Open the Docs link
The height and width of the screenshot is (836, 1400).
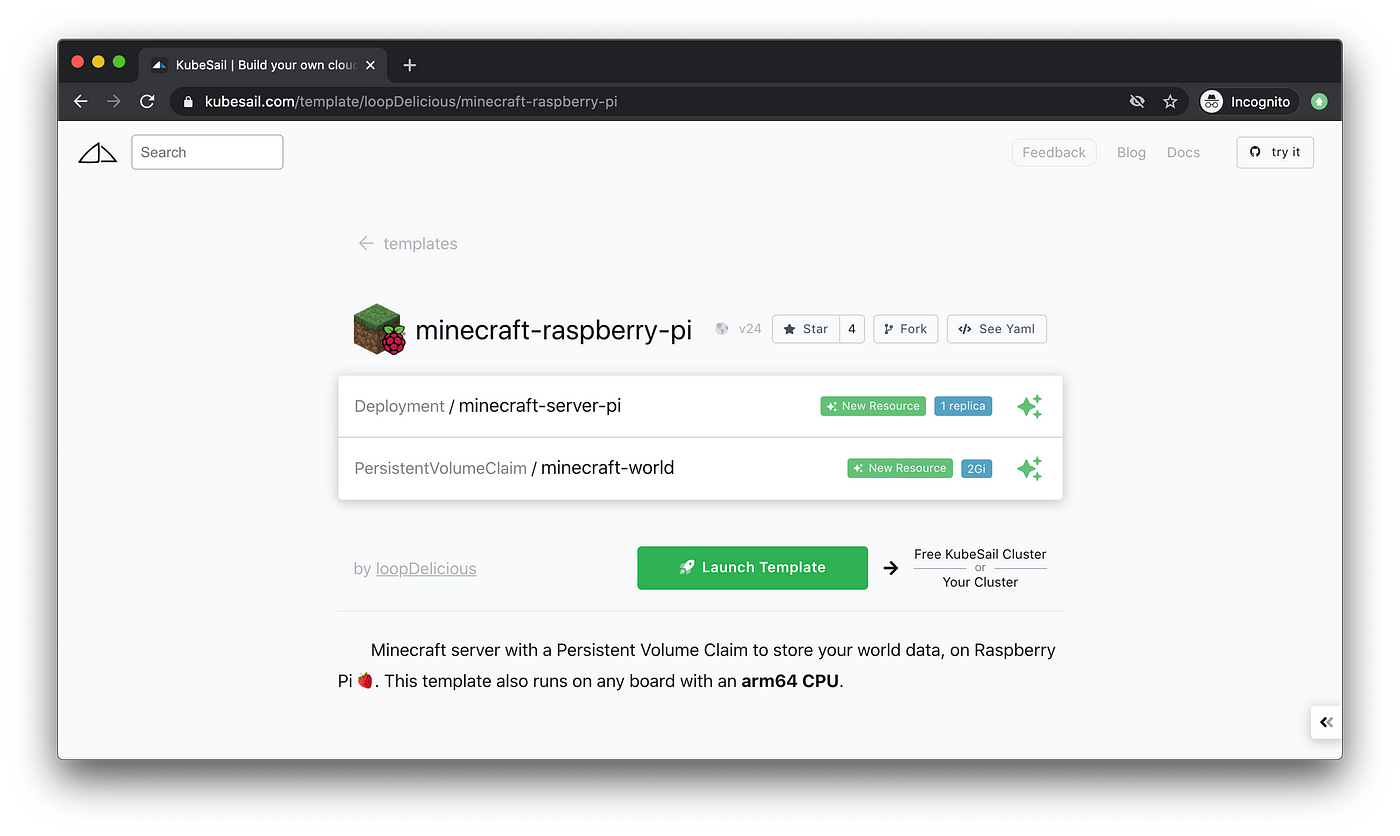pyautogui.click(x=1183, y=152)
